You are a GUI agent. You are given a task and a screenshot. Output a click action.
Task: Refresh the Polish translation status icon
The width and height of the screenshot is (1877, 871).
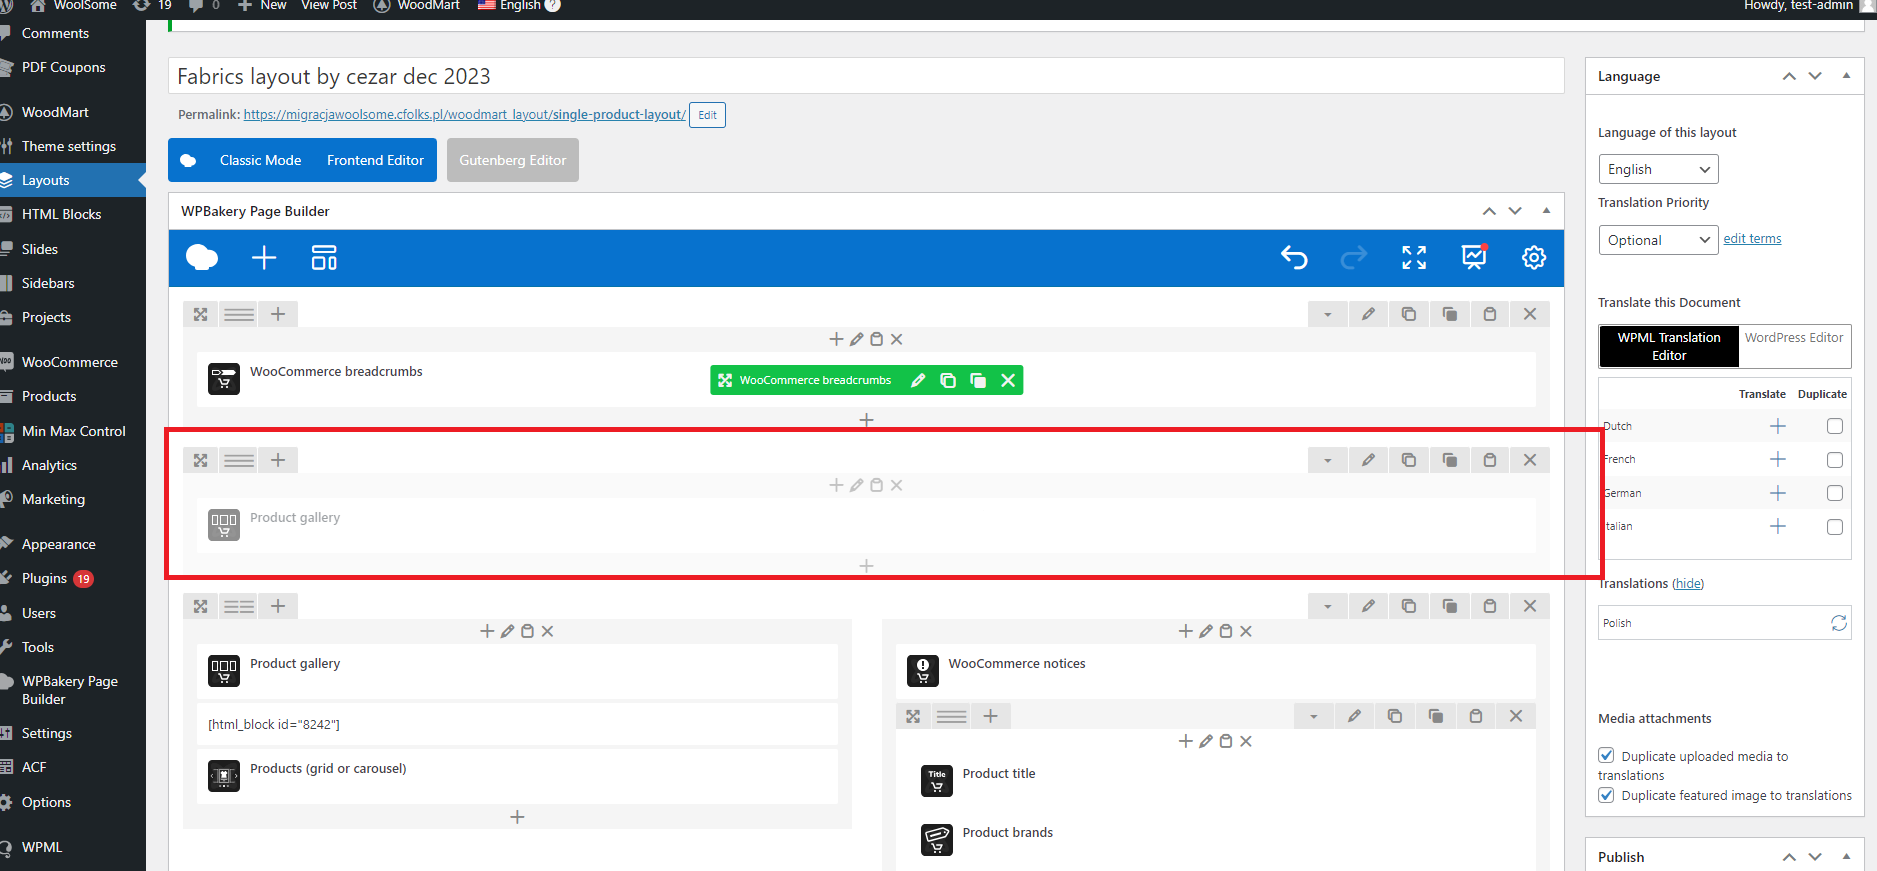click(x=1839, y=623)
